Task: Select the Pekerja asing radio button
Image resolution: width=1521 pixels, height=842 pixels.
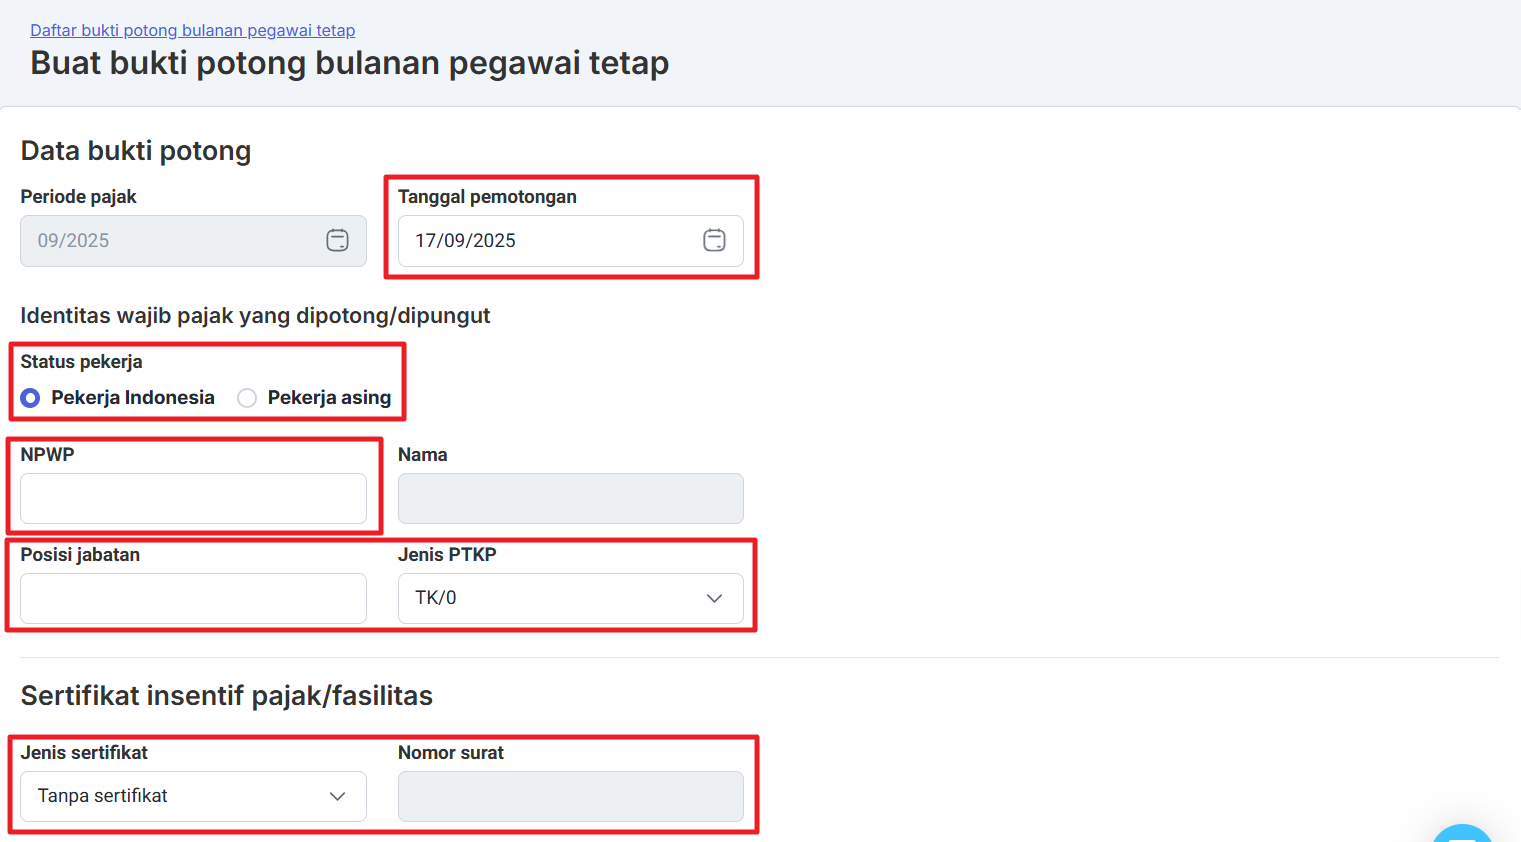Action: pyautogui.click(x=247, y=398)
